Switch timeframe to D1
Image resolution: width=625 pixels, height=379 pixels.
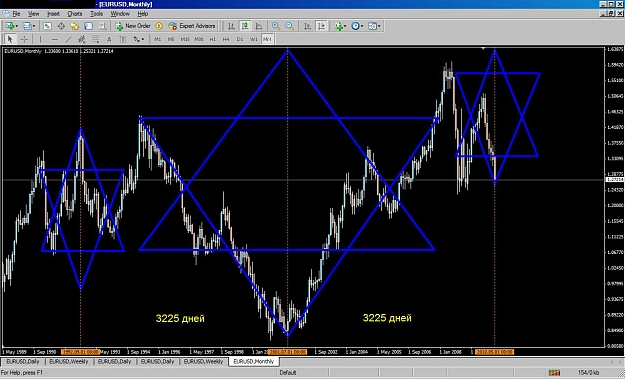click(x=240, y=39)
